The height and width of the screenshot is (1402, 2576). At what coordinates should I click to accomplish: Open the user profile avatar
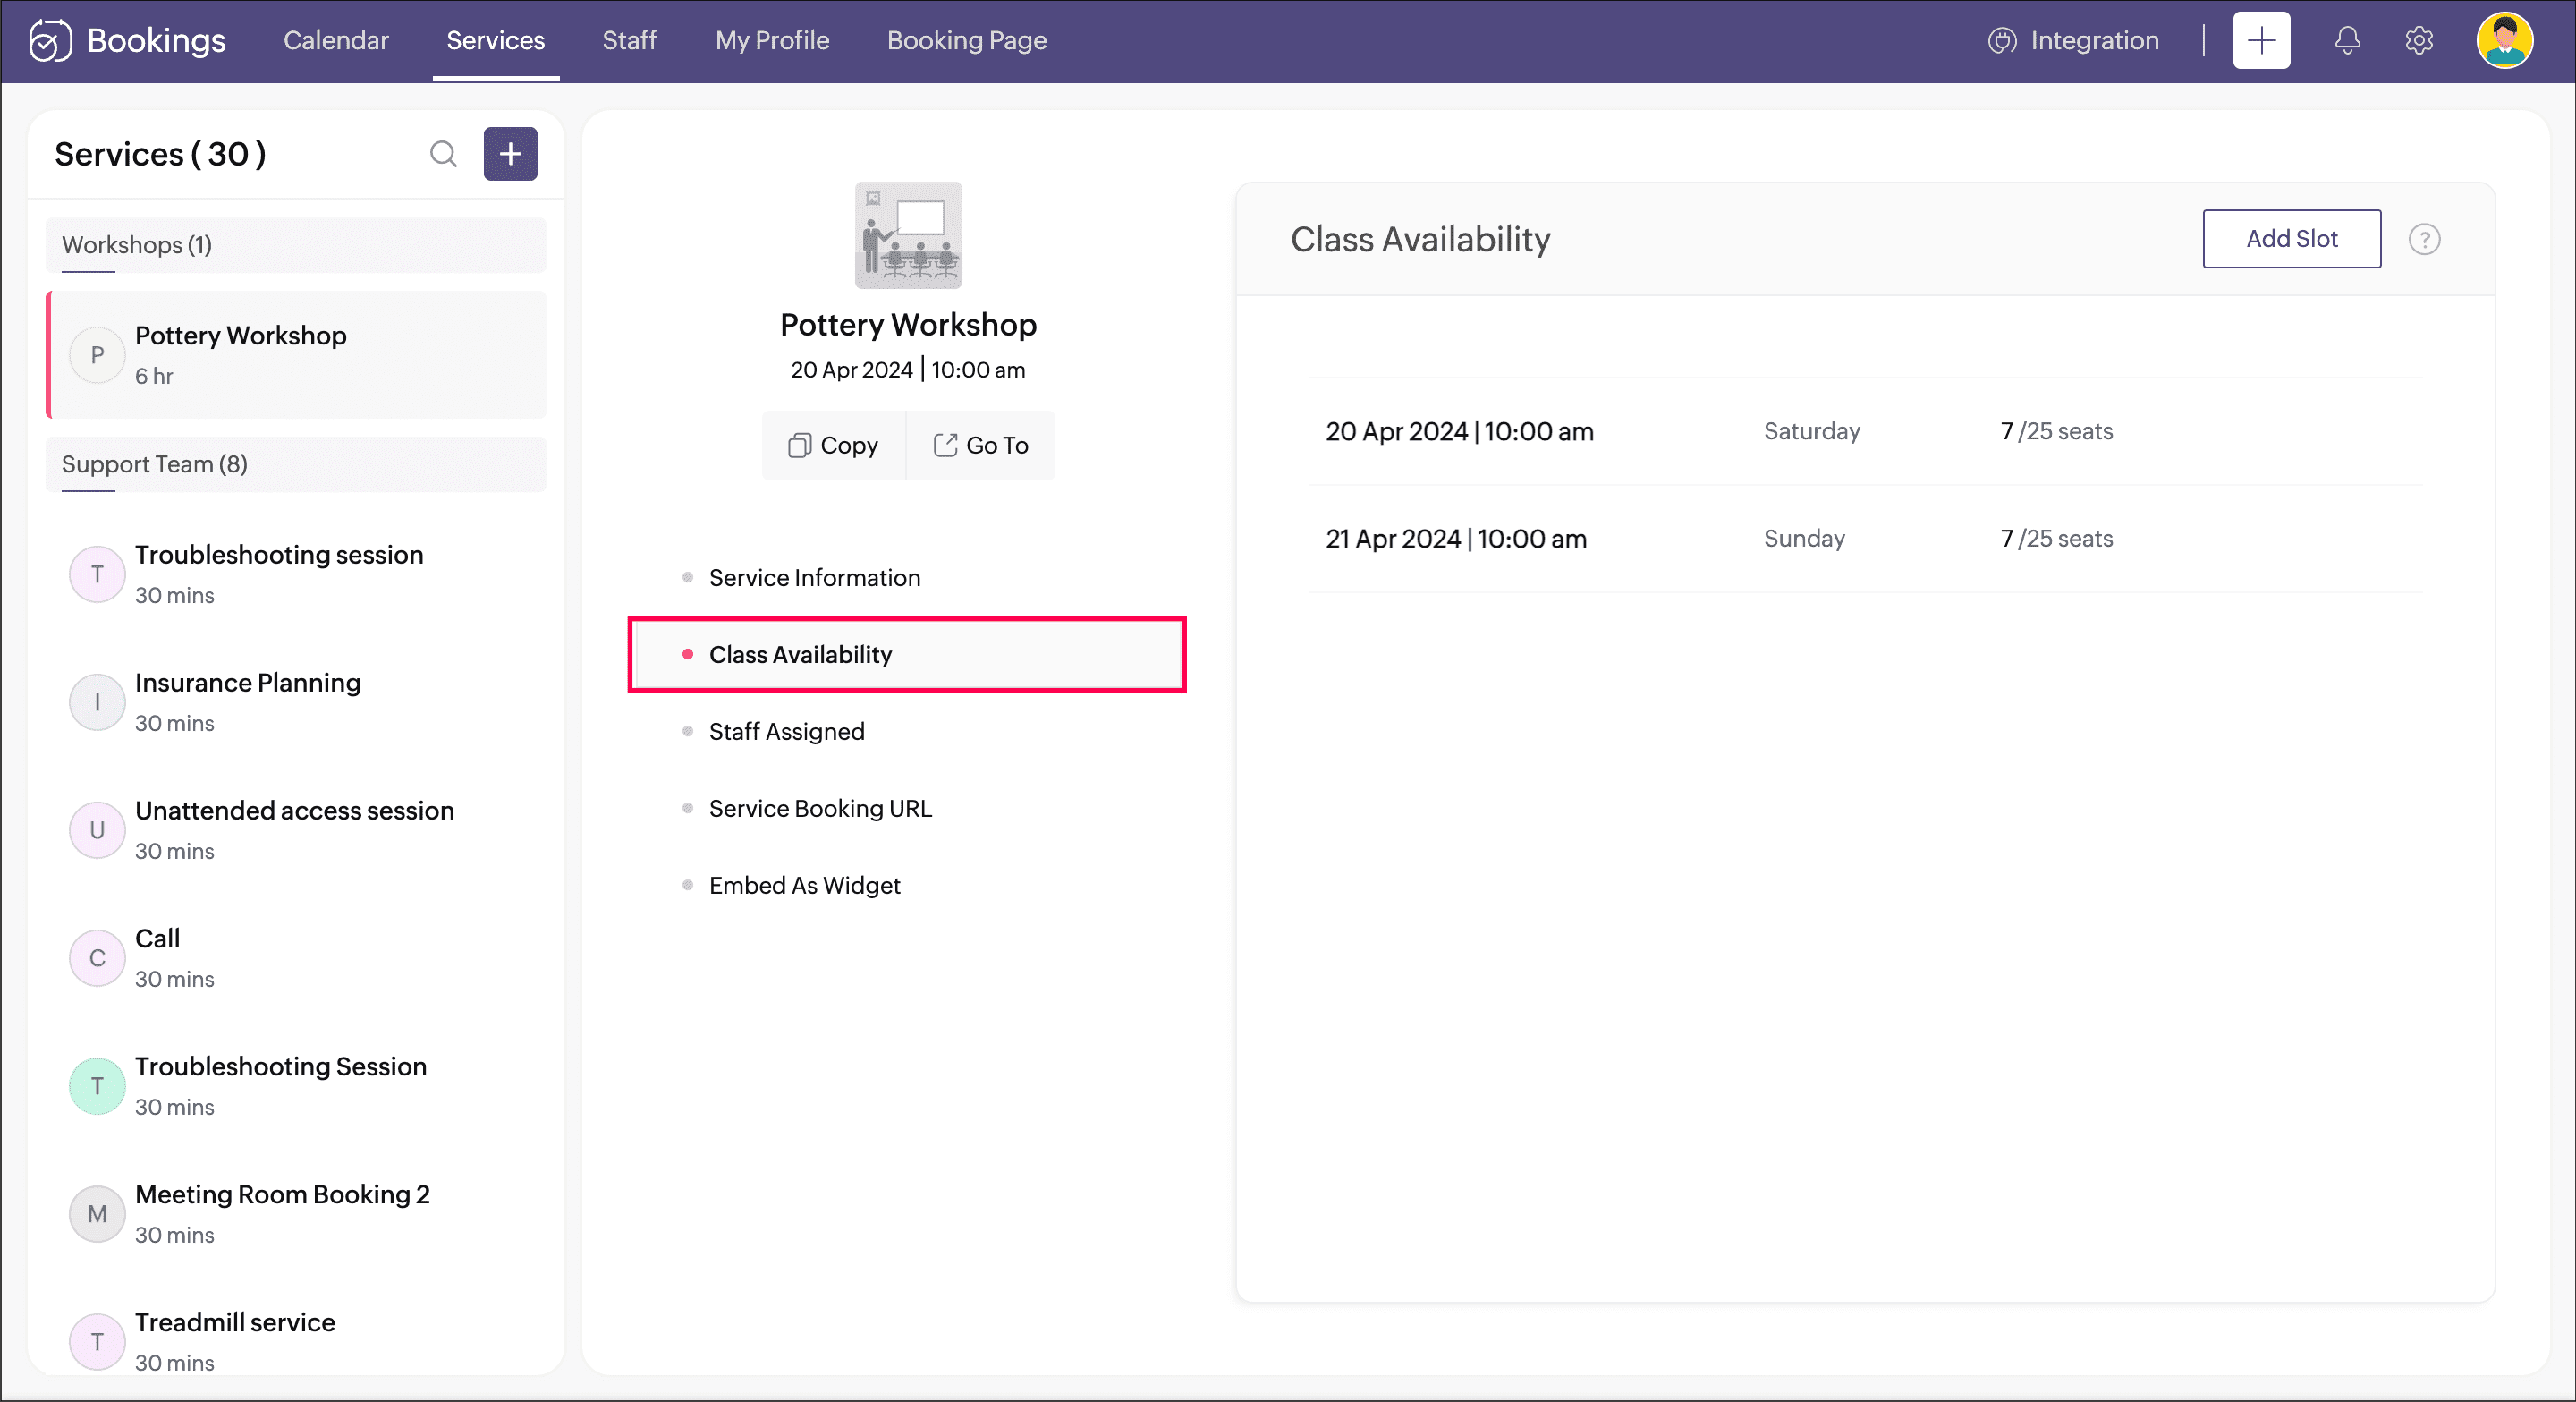[x=2504, y=40]
